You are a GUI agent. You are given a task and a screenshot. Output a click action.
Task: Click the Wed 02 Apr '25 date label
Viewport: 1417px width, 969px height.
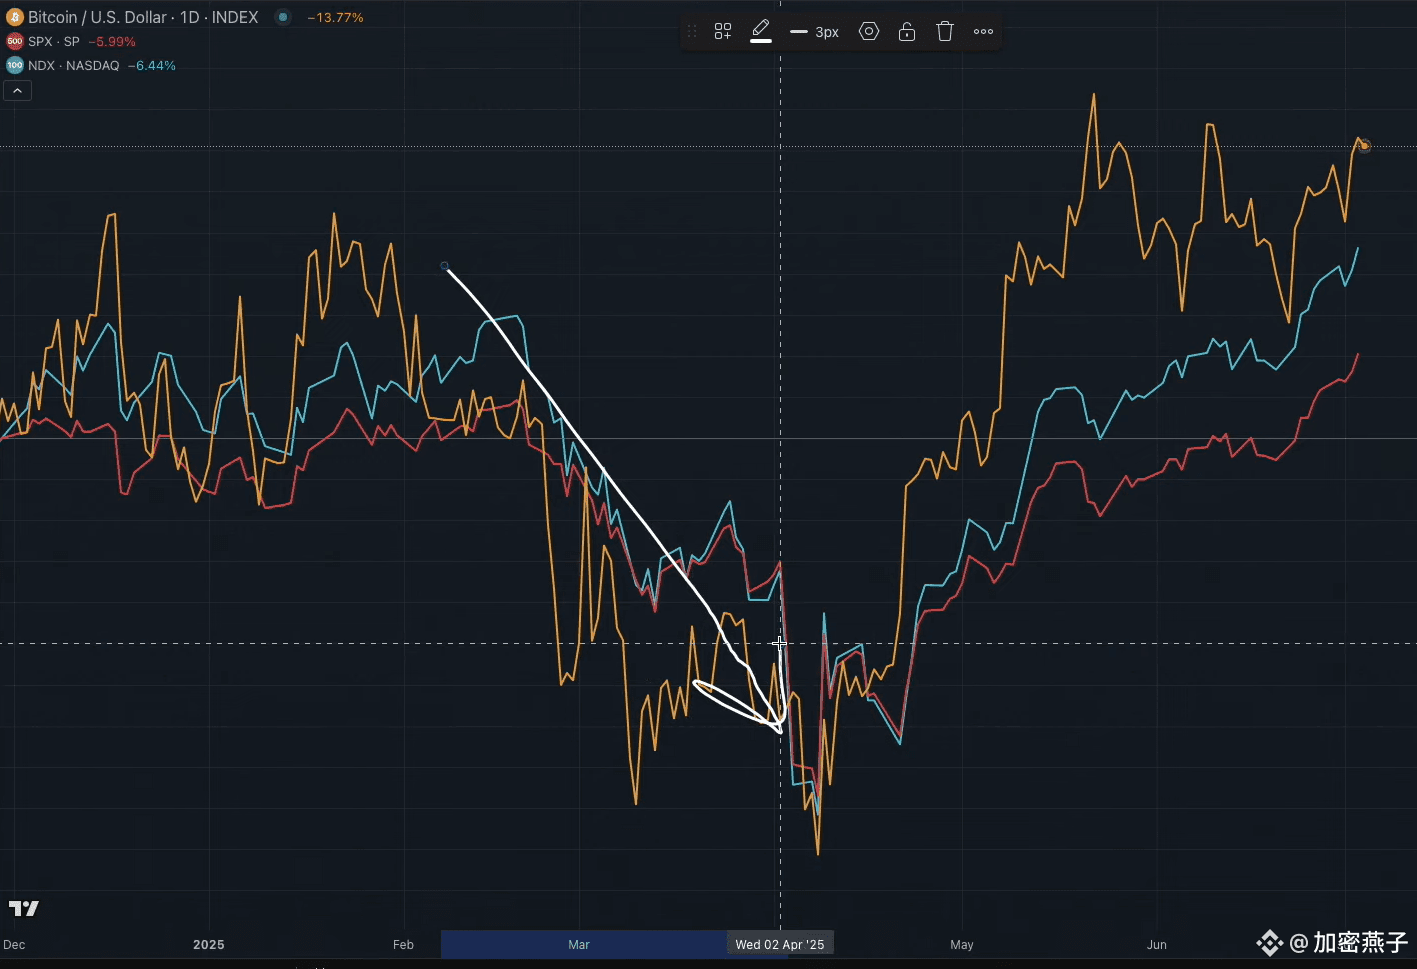tap(780, 944)
